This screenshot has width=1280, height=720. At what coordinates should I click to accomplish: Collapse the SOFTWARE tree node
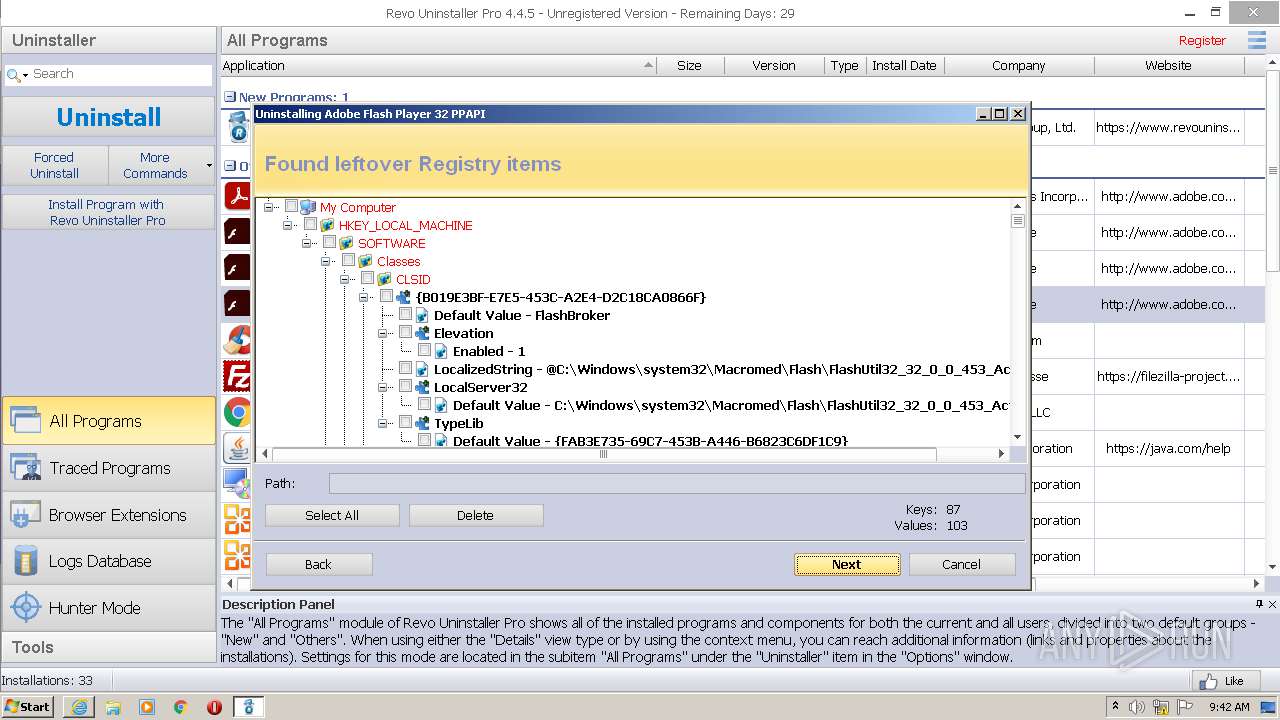(307, 243)
